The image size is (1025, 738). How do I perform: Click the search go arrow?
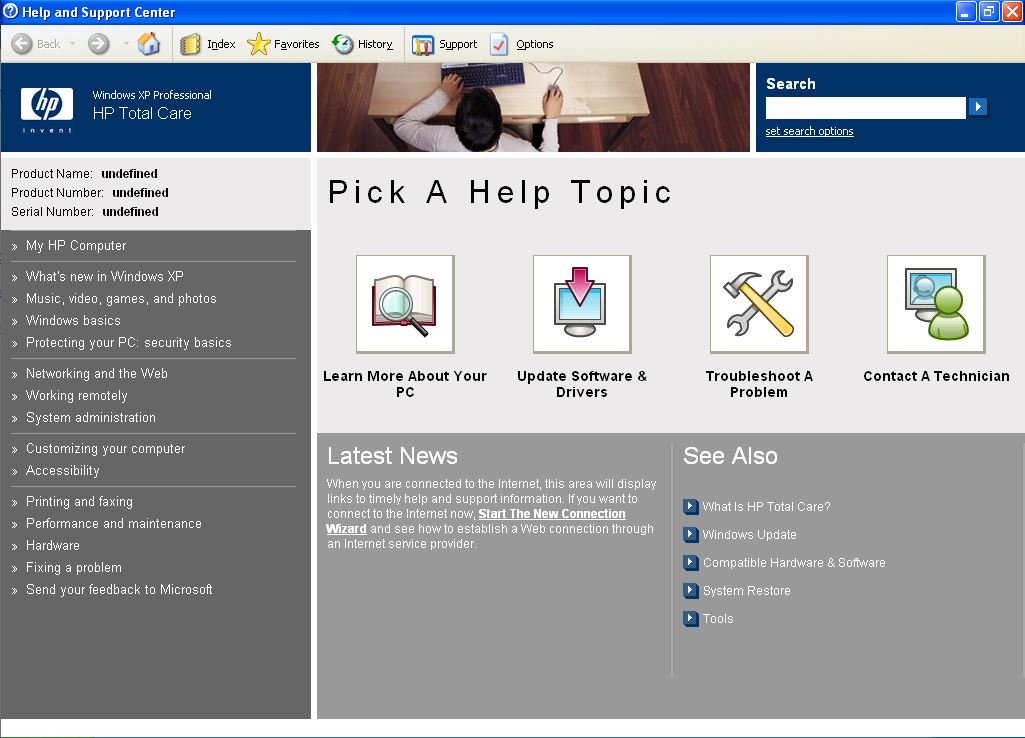[x=978, y=107]
